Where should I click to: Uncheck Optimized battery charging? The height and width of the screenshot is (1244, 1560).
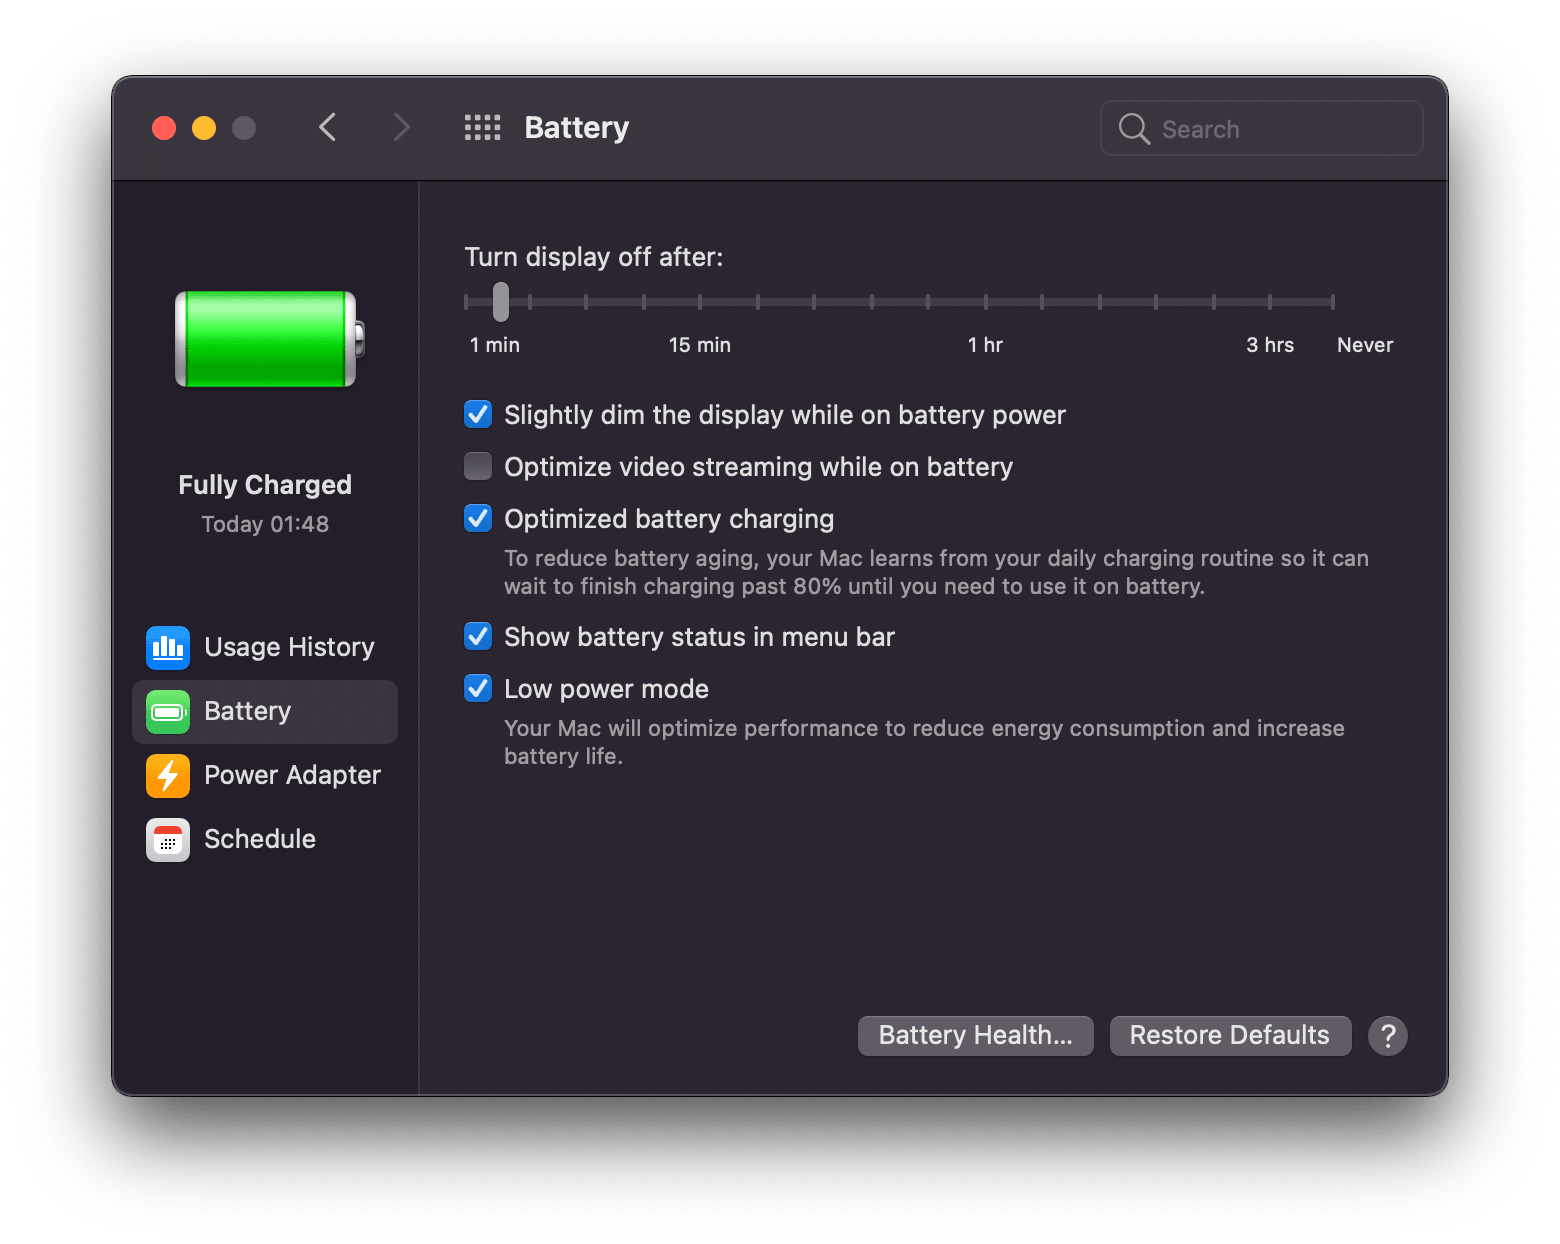coord(478,519)
